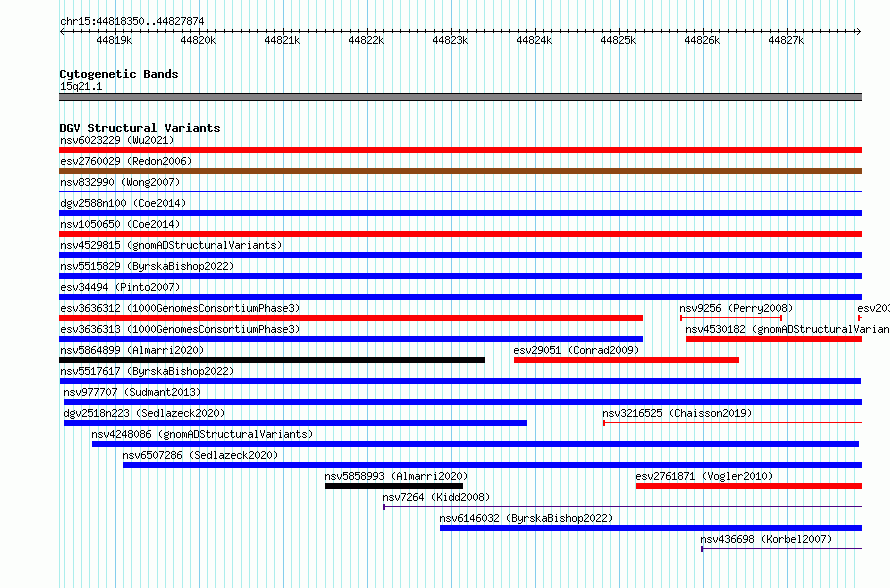Viewport: 890px width, 588px height.
Task: Click the red esv29051 variant bar
Action: click(626, 360)
